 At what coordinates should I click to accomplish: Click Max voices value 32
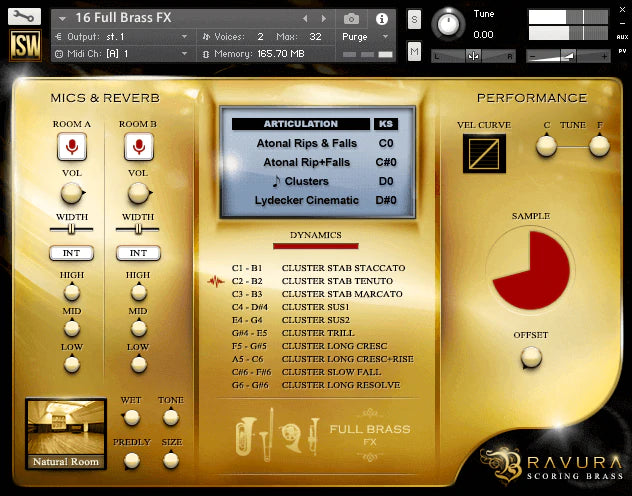(315, 37)
